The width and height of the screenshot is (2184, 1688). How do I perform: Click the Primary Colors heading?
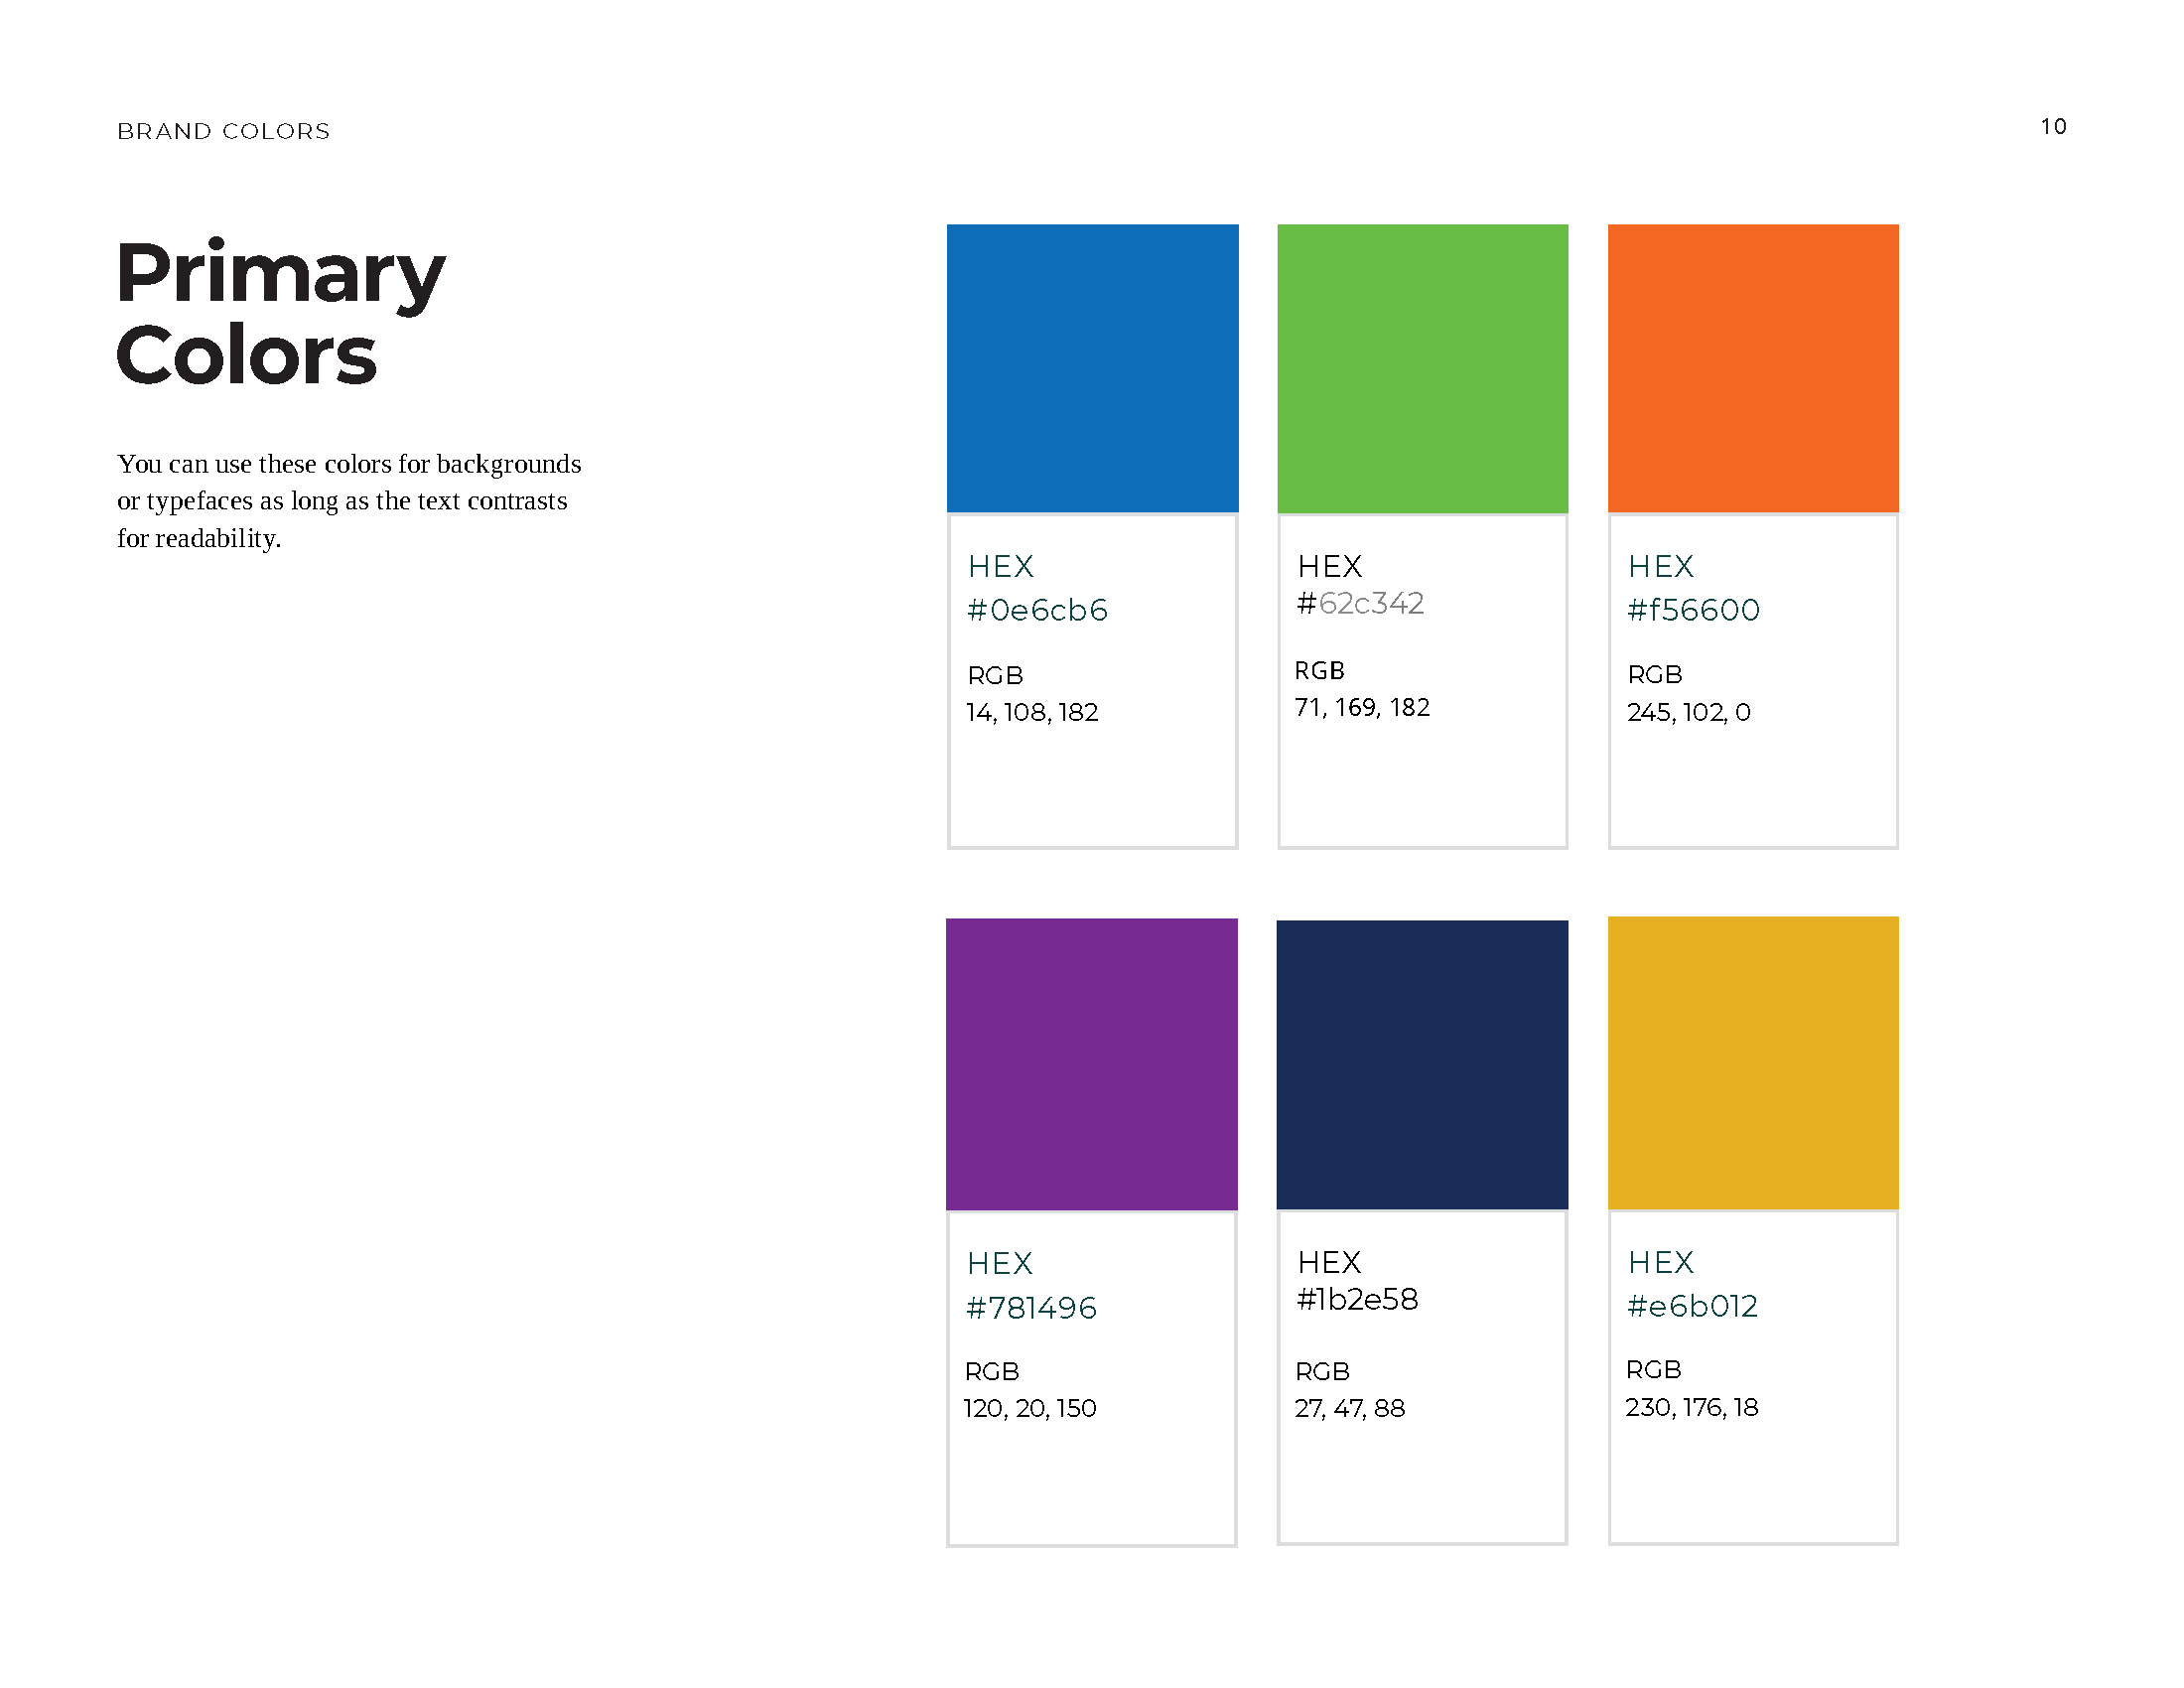(x=280, y=313)
